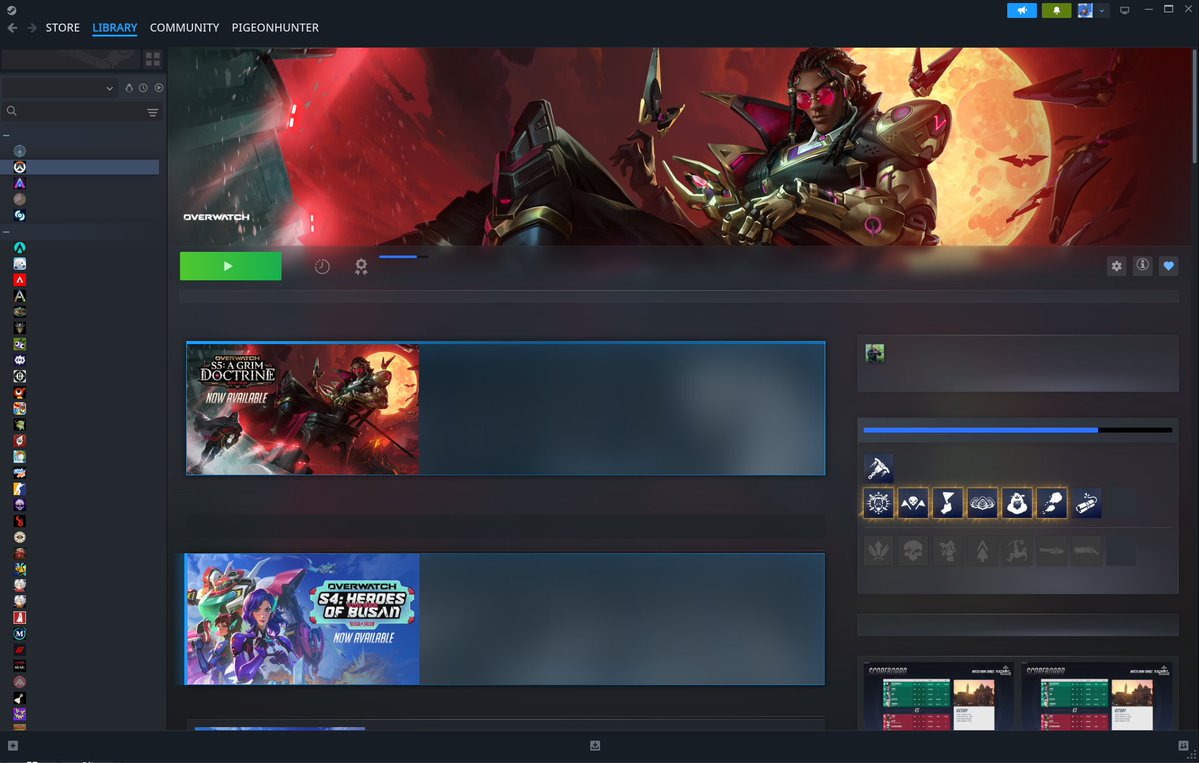Toggle the penguin-shaped library filter icon
The width and height of the screenshot is (1199, 763).
coord(128,88)
